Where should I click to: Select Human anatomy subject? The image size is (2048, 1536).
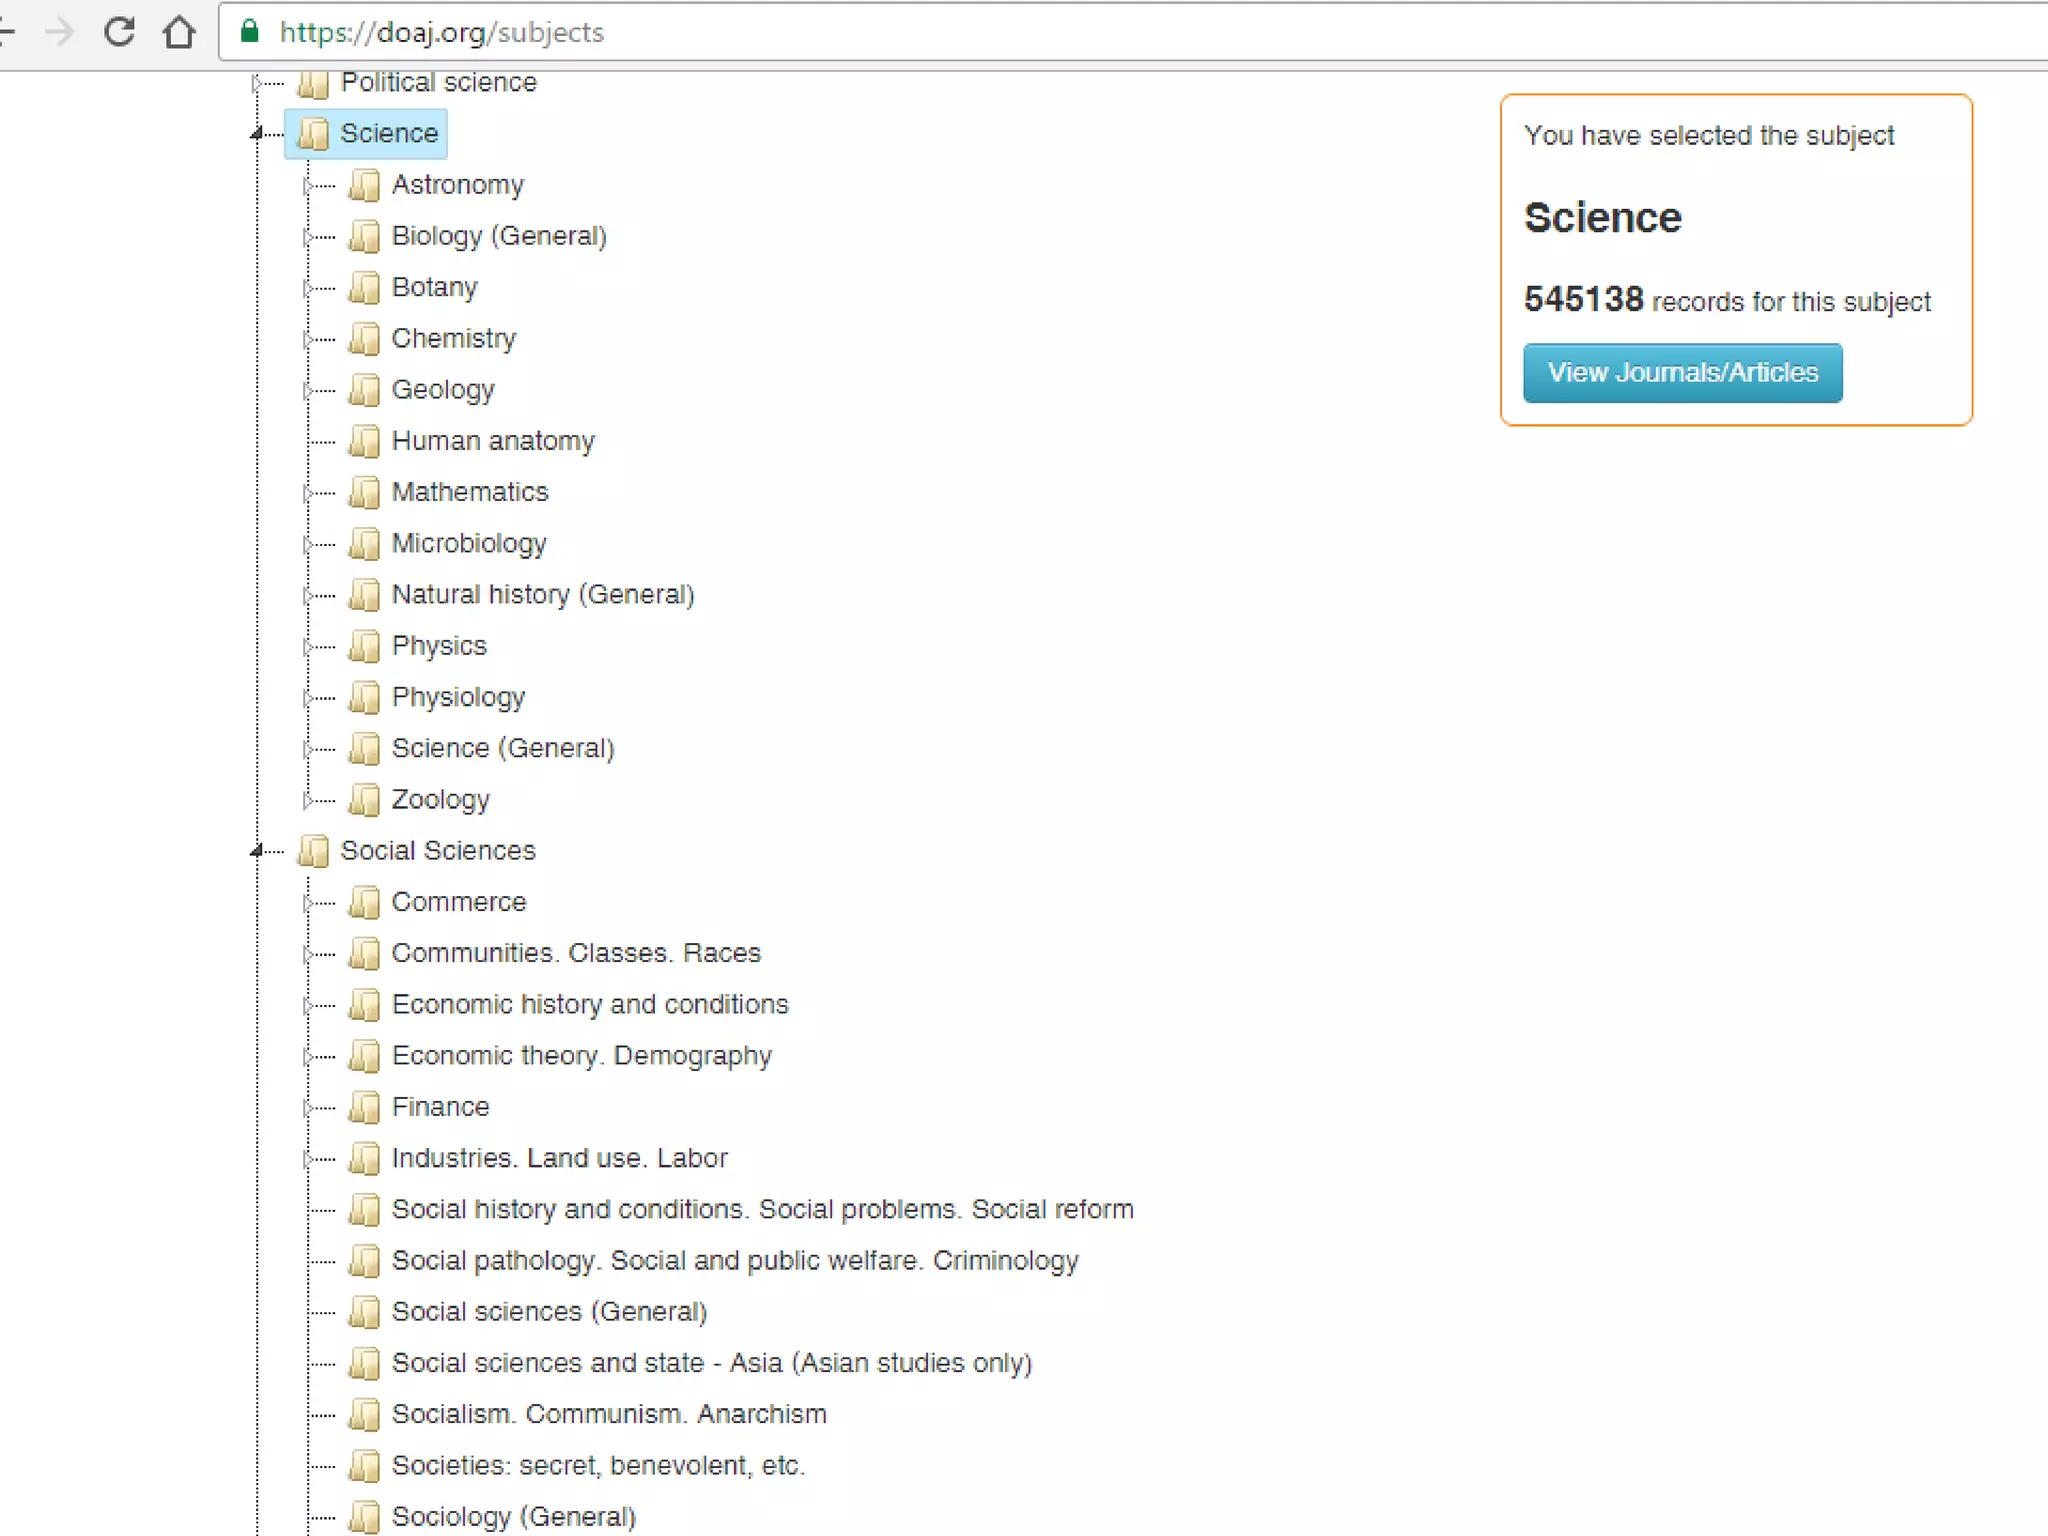(x=493, y=441)
